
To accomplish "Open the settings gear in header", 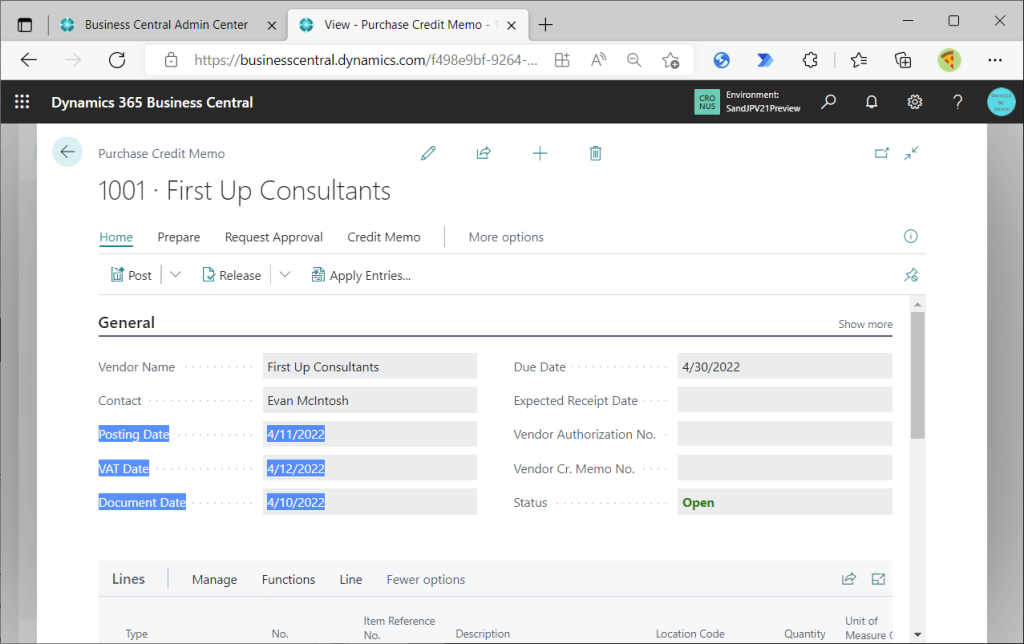I will pyautogui.click(x=914, y=102).
